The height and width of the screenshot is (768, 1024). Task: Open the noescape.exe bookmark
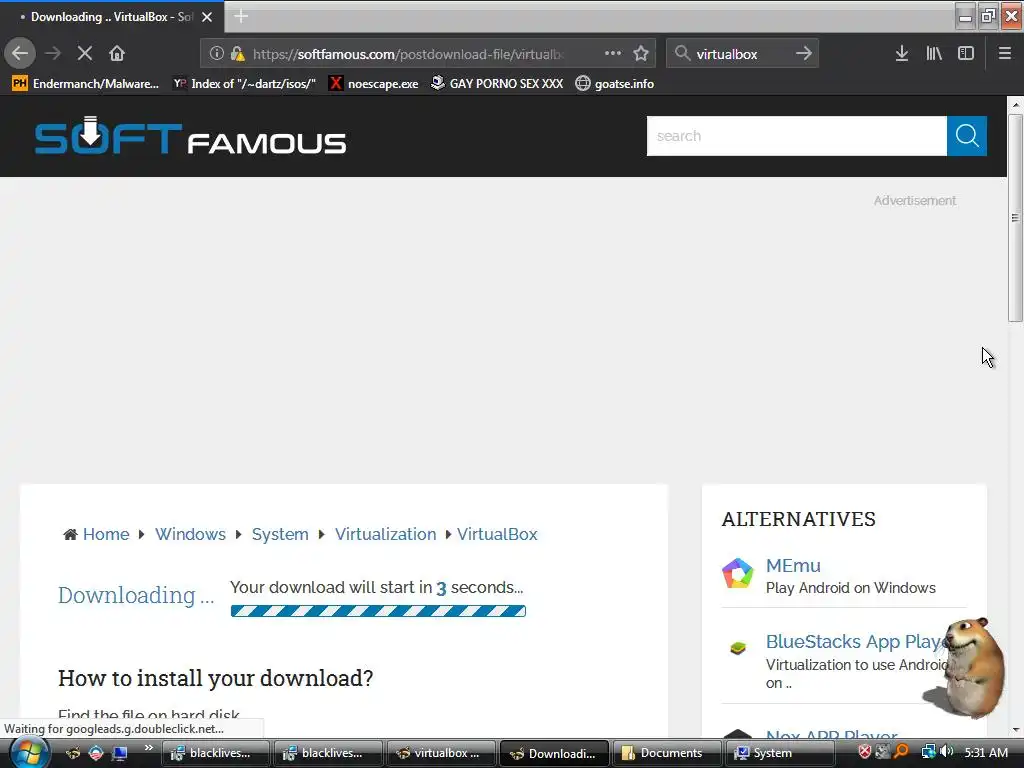[x=374, y=84]
